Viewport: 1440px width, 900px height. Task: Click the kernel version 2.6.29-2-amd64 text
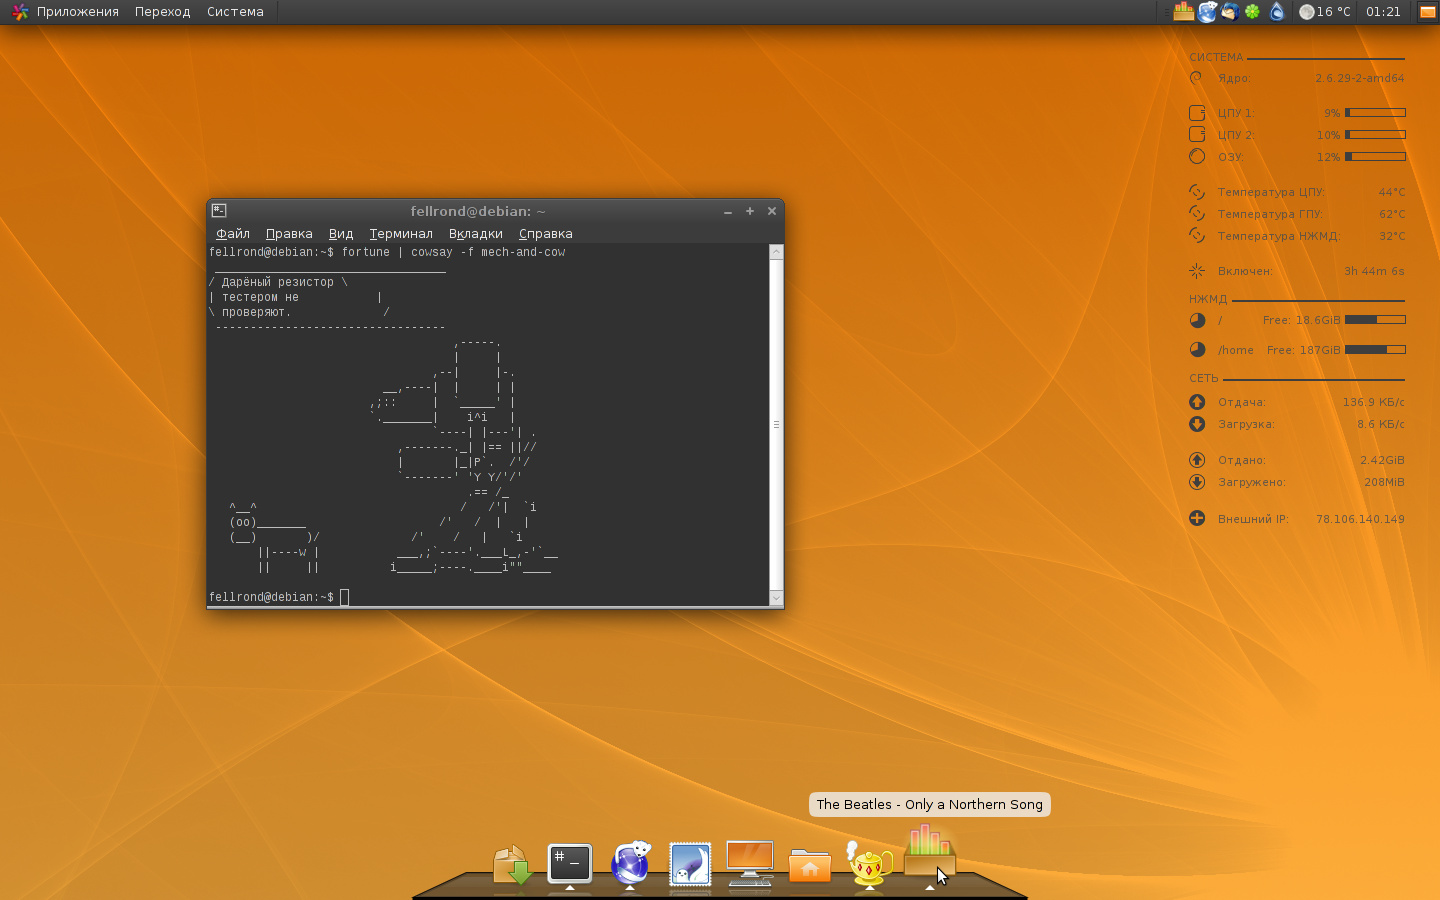pos(1360,78)
